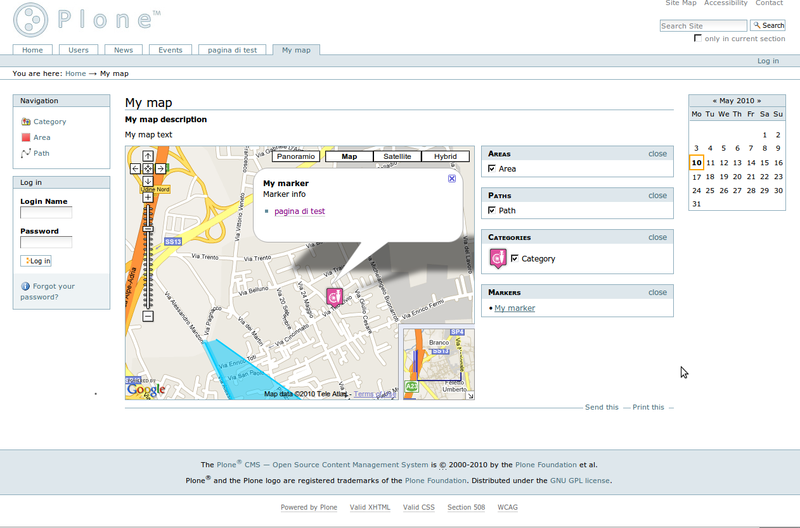Collapse the Areas panel via close
The height and width of the screenshot is (528, 800).
[x=657, y=154]
